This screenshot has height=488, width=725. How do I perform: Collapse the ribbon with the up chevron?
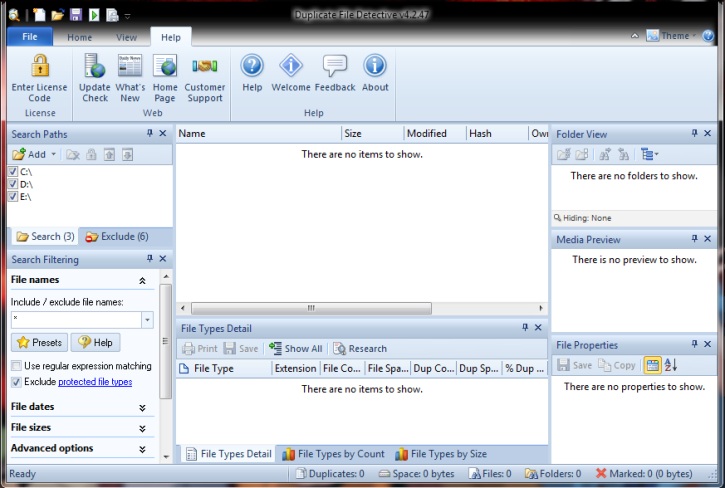coord(634,36)
